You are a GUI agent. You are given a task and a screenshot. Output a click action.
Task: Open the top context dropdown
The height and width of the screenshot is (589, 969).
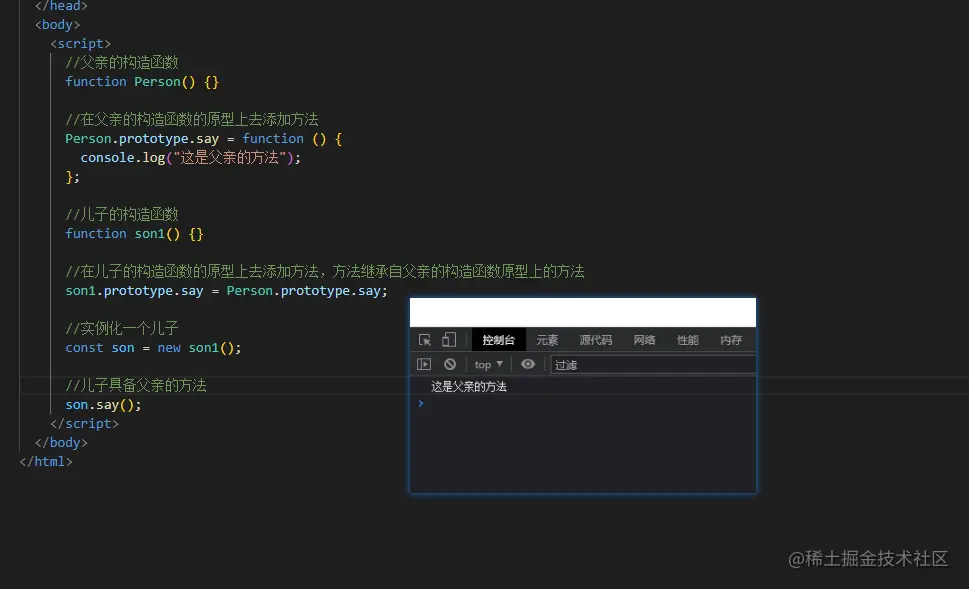point(489,365)
